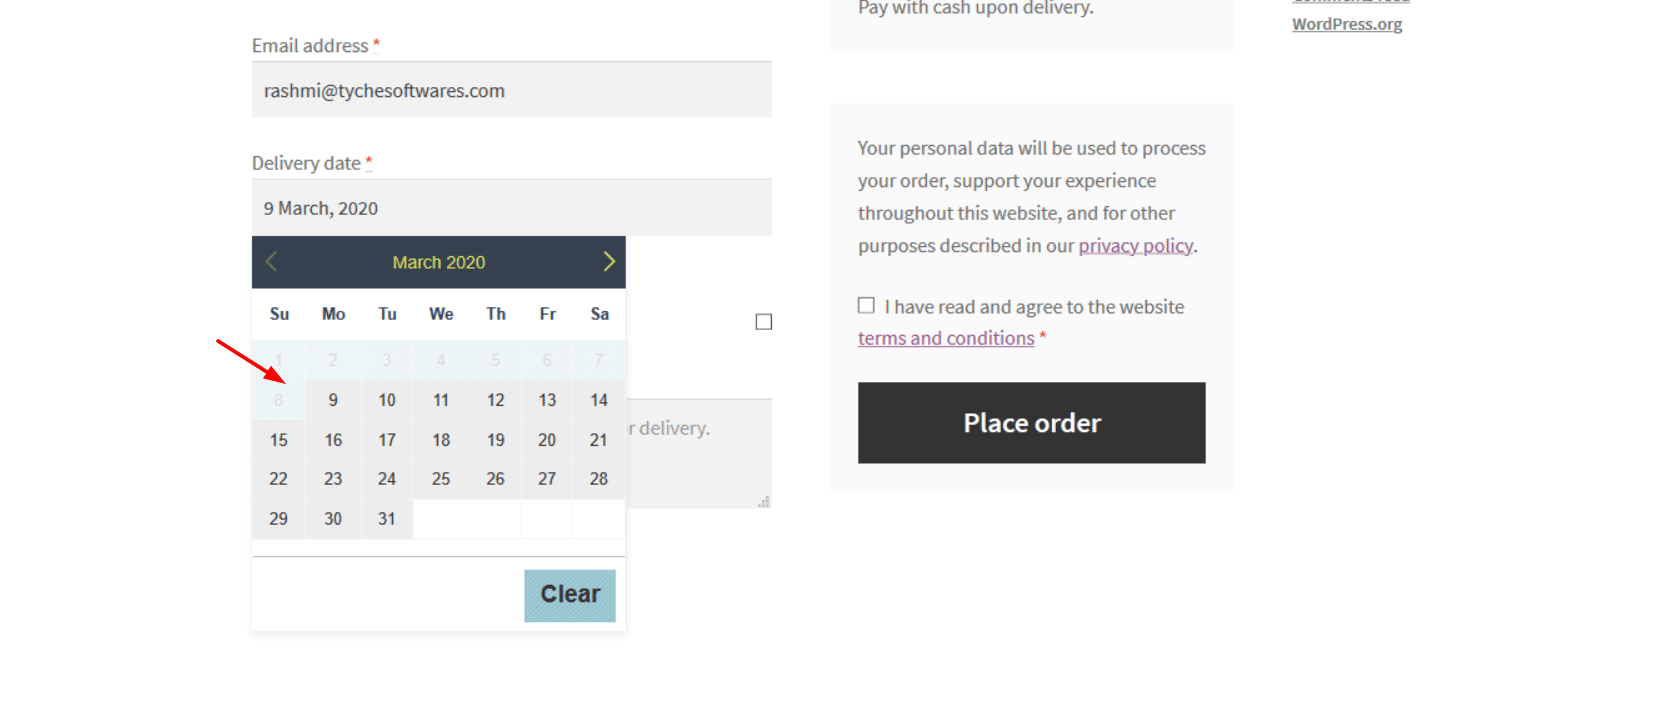Open the terms and conditions link

[945, 337]
